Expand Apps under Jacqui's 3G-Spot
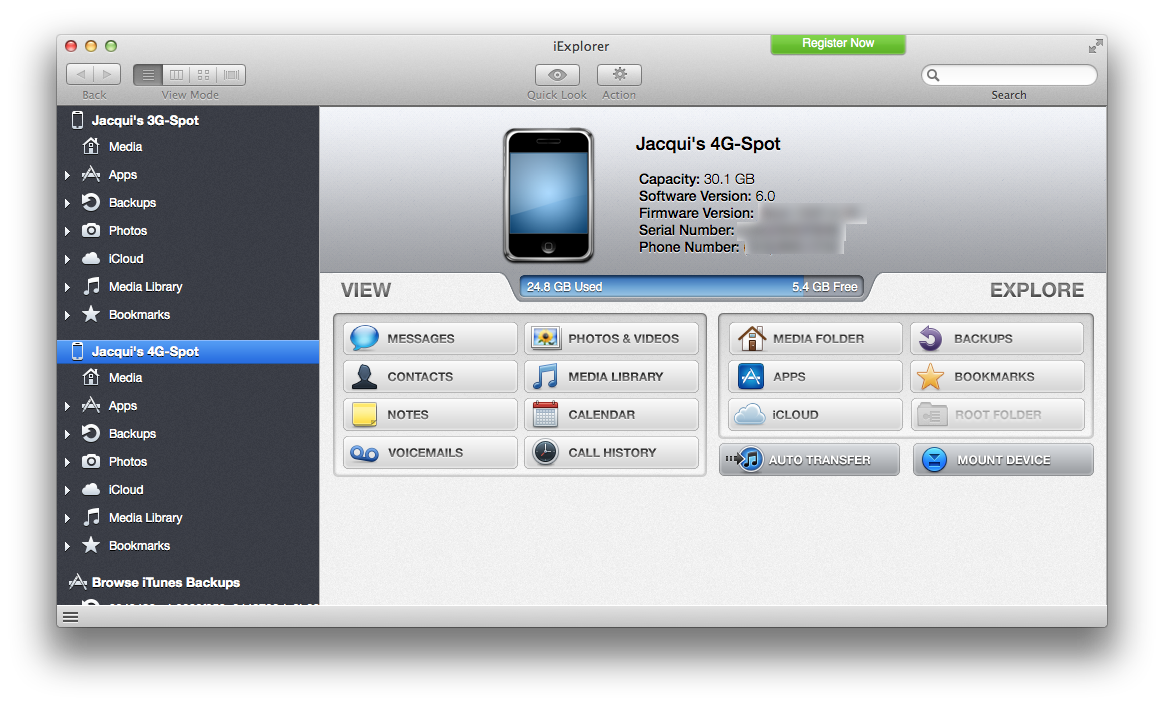Image resolution: width=1164 pixels, height=706 pixels. (68, 175)
